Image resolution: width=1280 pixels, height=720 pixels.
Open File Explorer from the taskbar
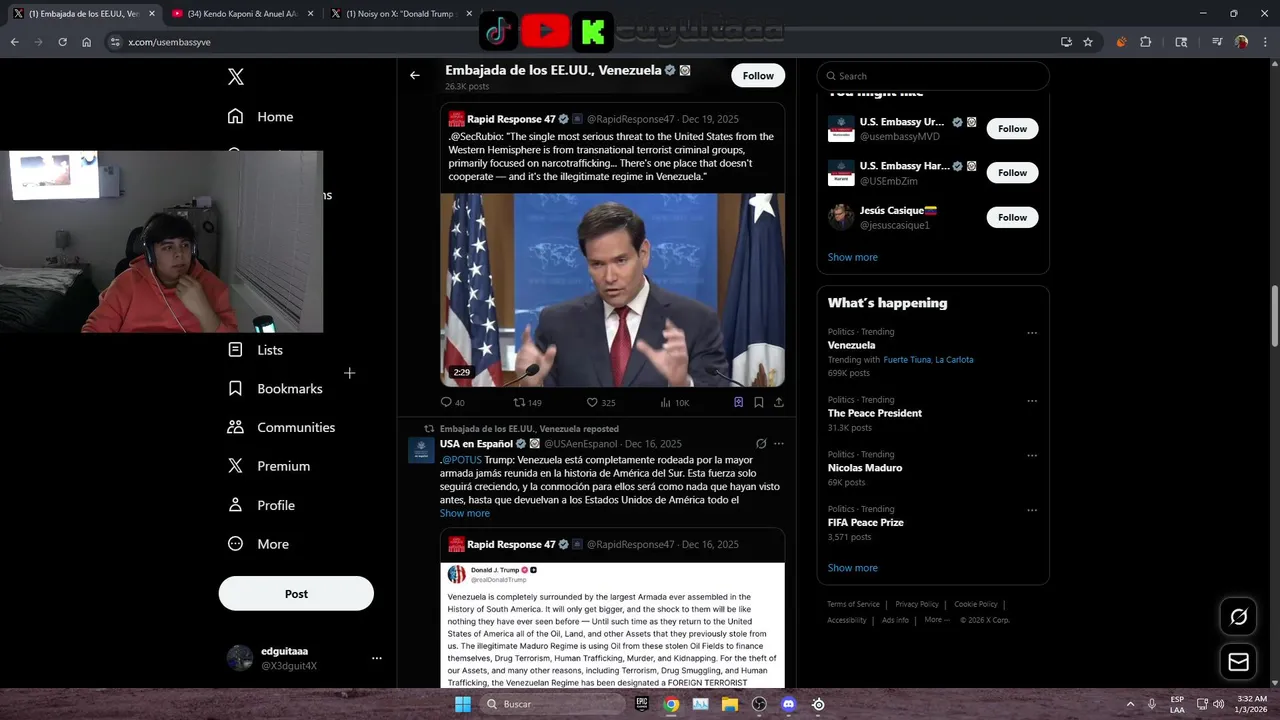[x=730, y=704]
